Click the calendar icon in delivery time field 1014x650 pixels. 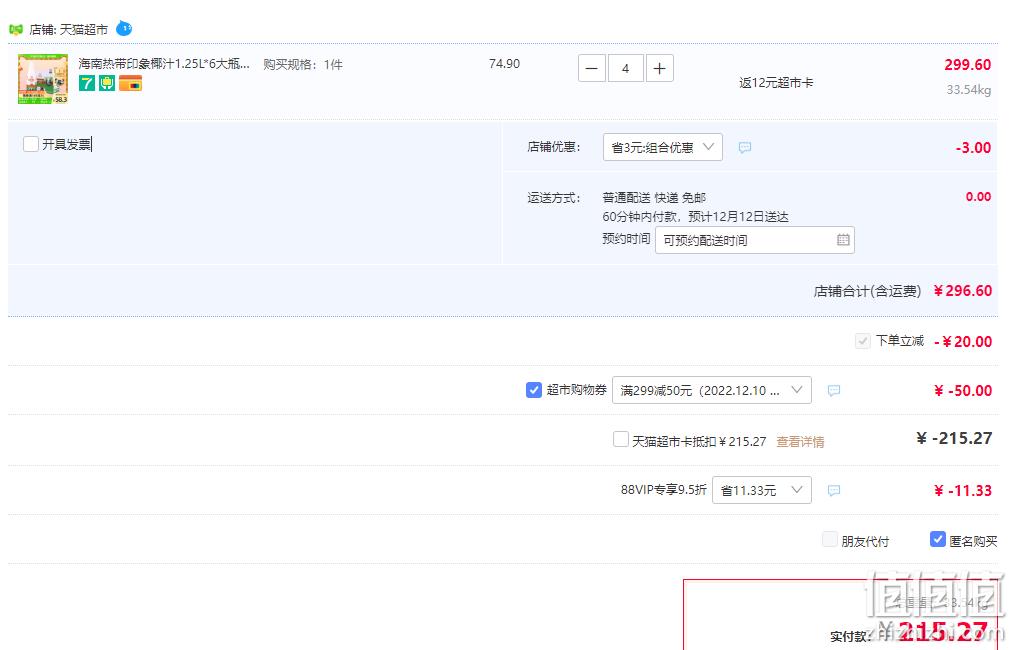pos(843,240)
